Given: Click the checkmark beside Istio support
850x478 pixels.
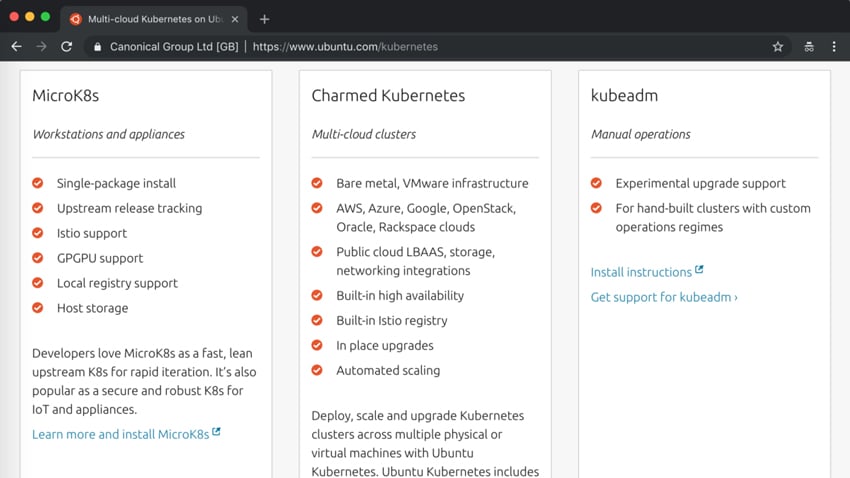Looking at the screenshot, I should click(37, 233).
